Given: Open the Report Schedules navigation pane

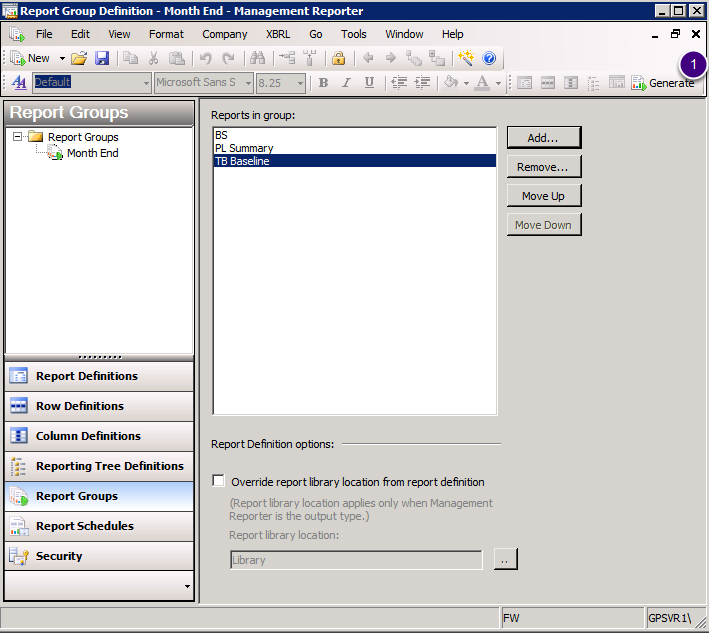Looking at the screenshot, I should pos(99,526).
